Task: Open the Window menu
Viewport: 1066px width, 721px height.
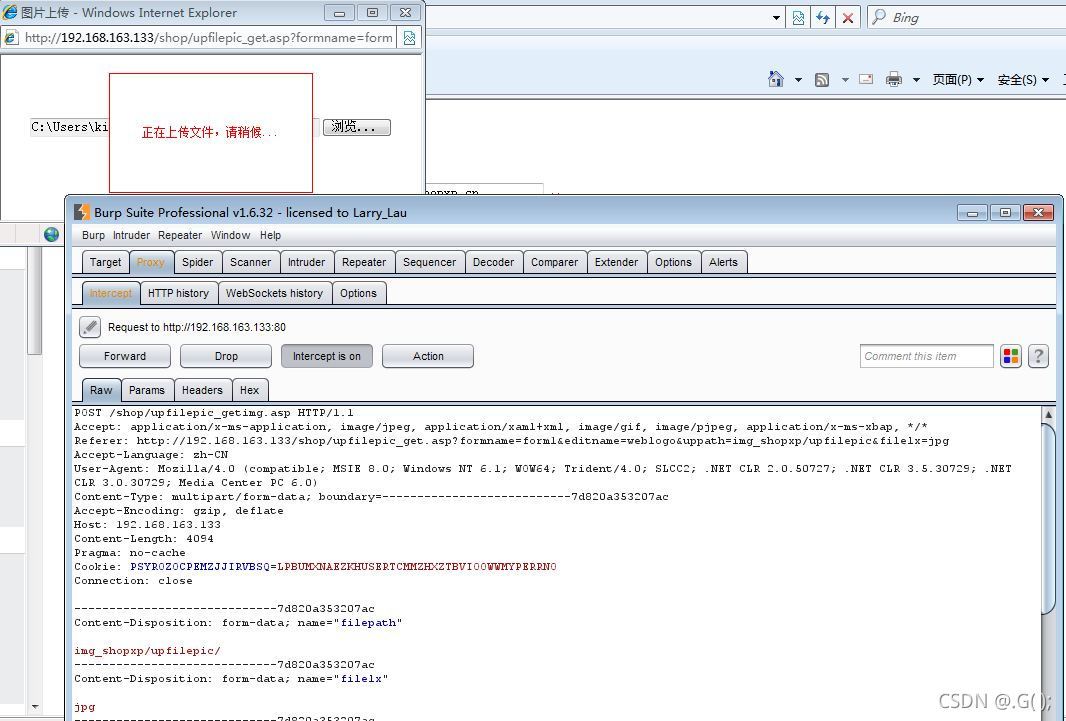Action: (x=230, y=235)
